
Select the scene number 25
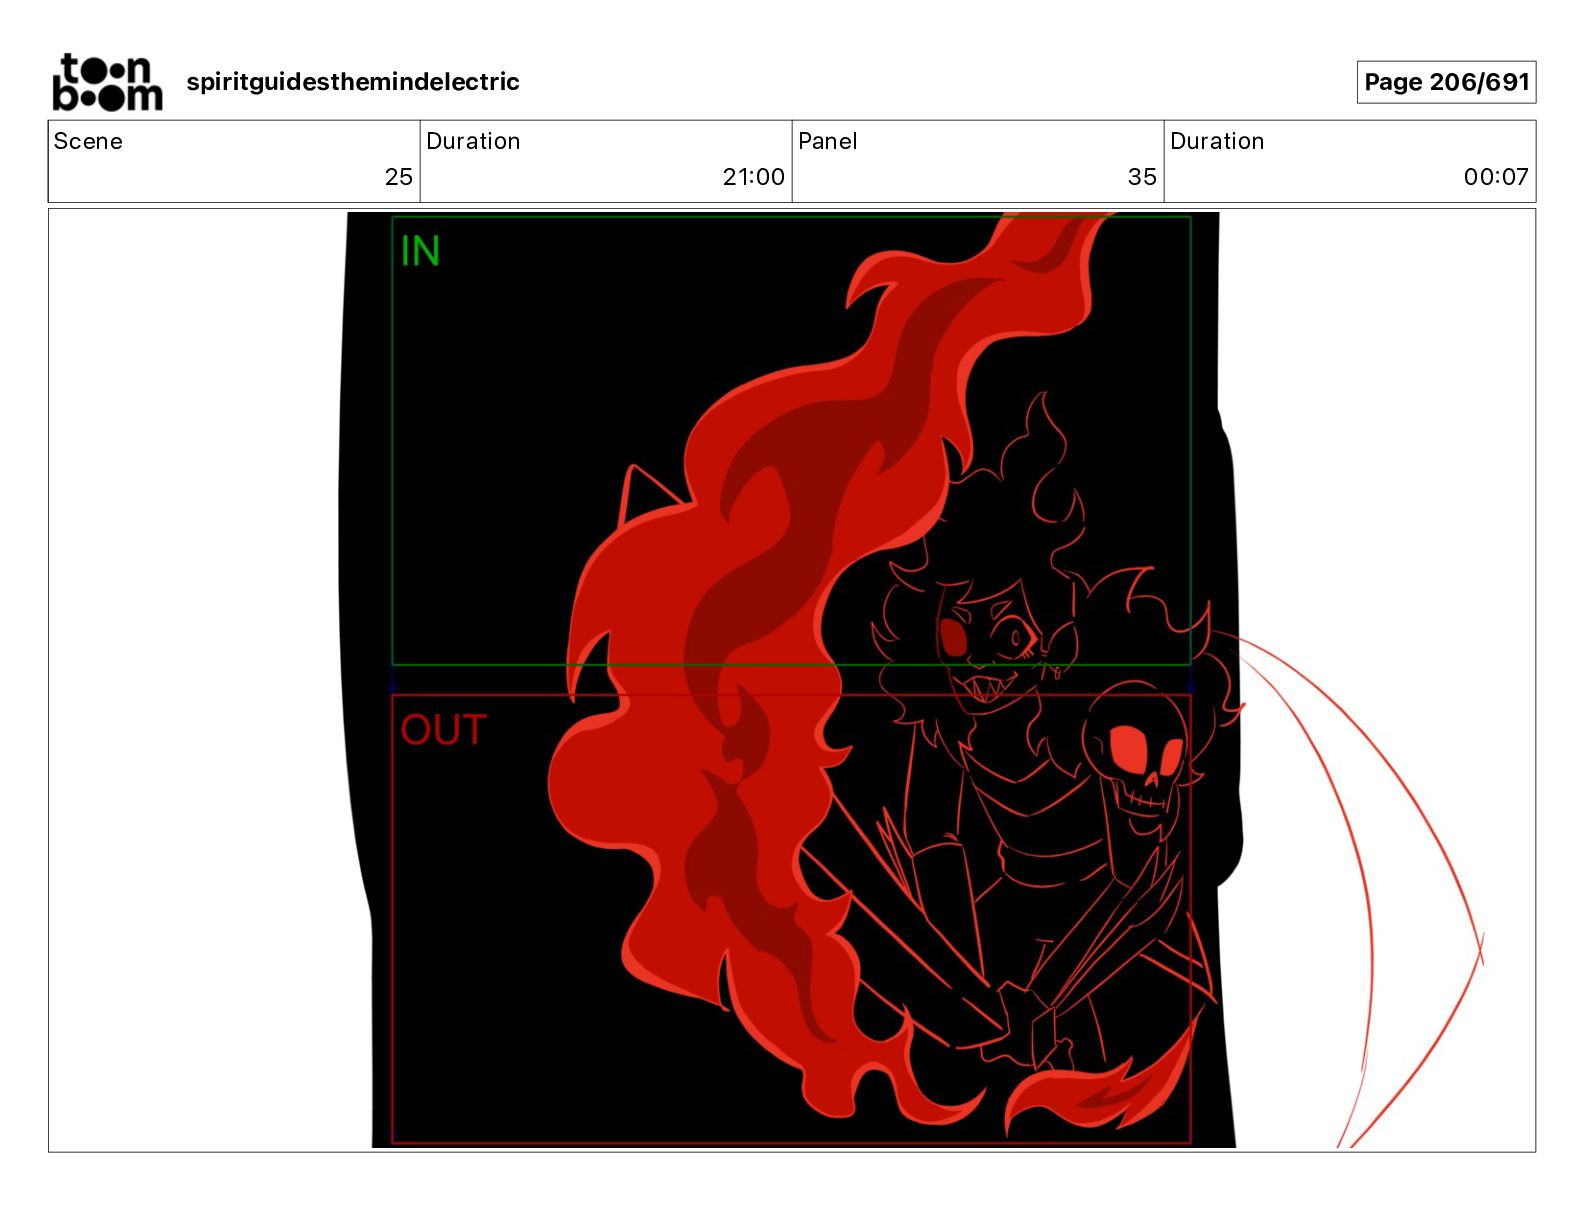(398, 177)
